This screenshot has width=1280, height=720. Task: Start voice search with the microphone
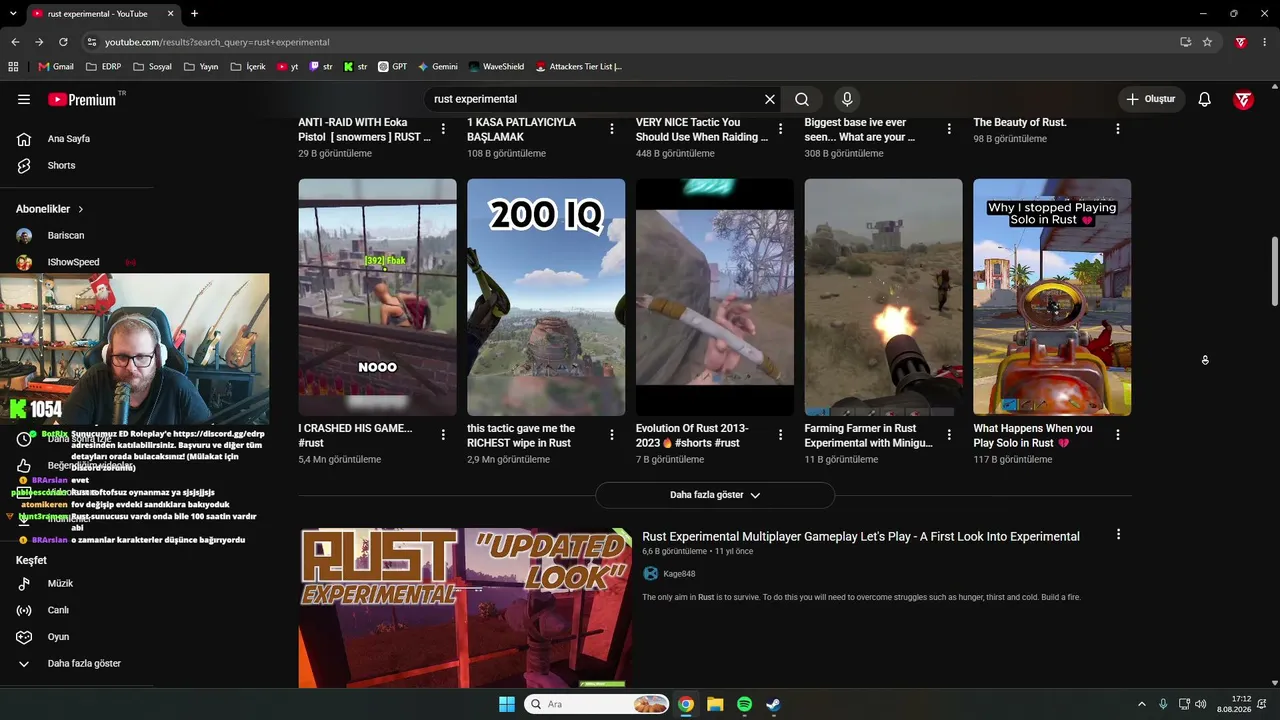click(847, 99)
